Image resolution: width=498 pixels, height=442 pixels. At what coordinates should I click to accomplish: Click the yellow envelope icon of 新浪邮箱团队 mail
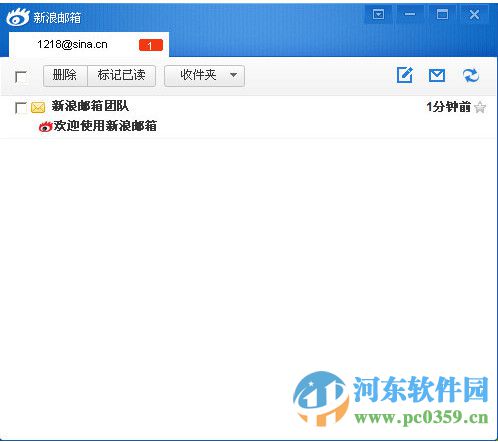tap(38, 107)
